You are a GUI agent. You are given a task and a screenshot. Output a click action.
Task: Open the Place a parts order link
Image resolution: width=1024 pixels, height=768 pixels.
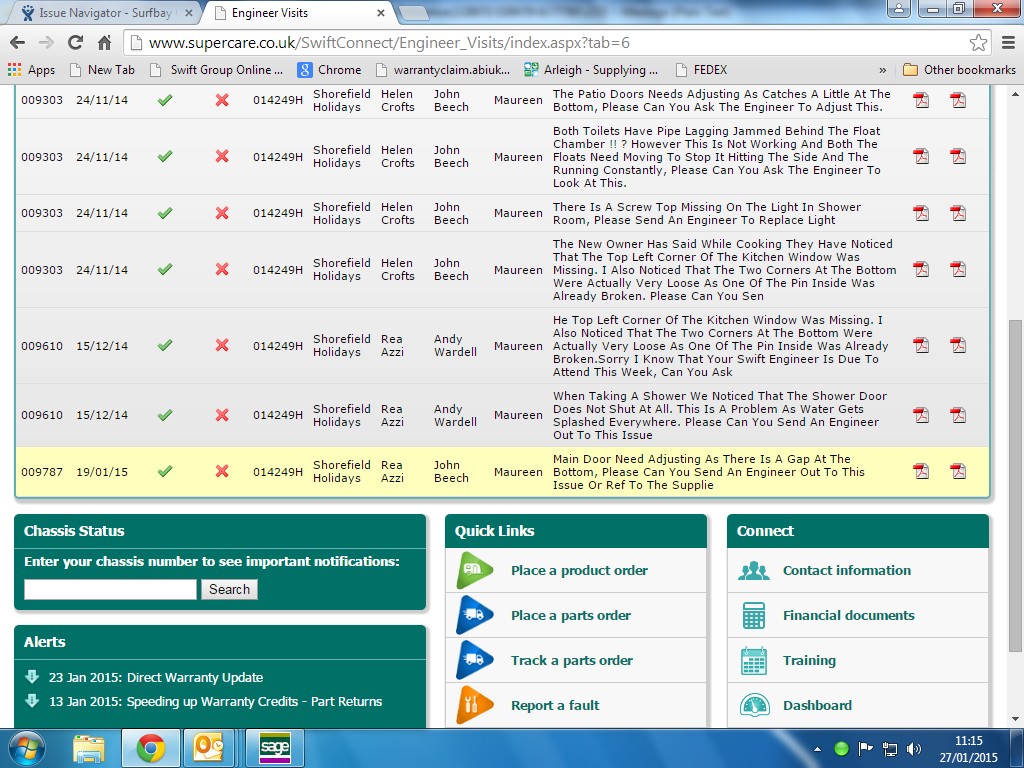(x=571, y=616)
